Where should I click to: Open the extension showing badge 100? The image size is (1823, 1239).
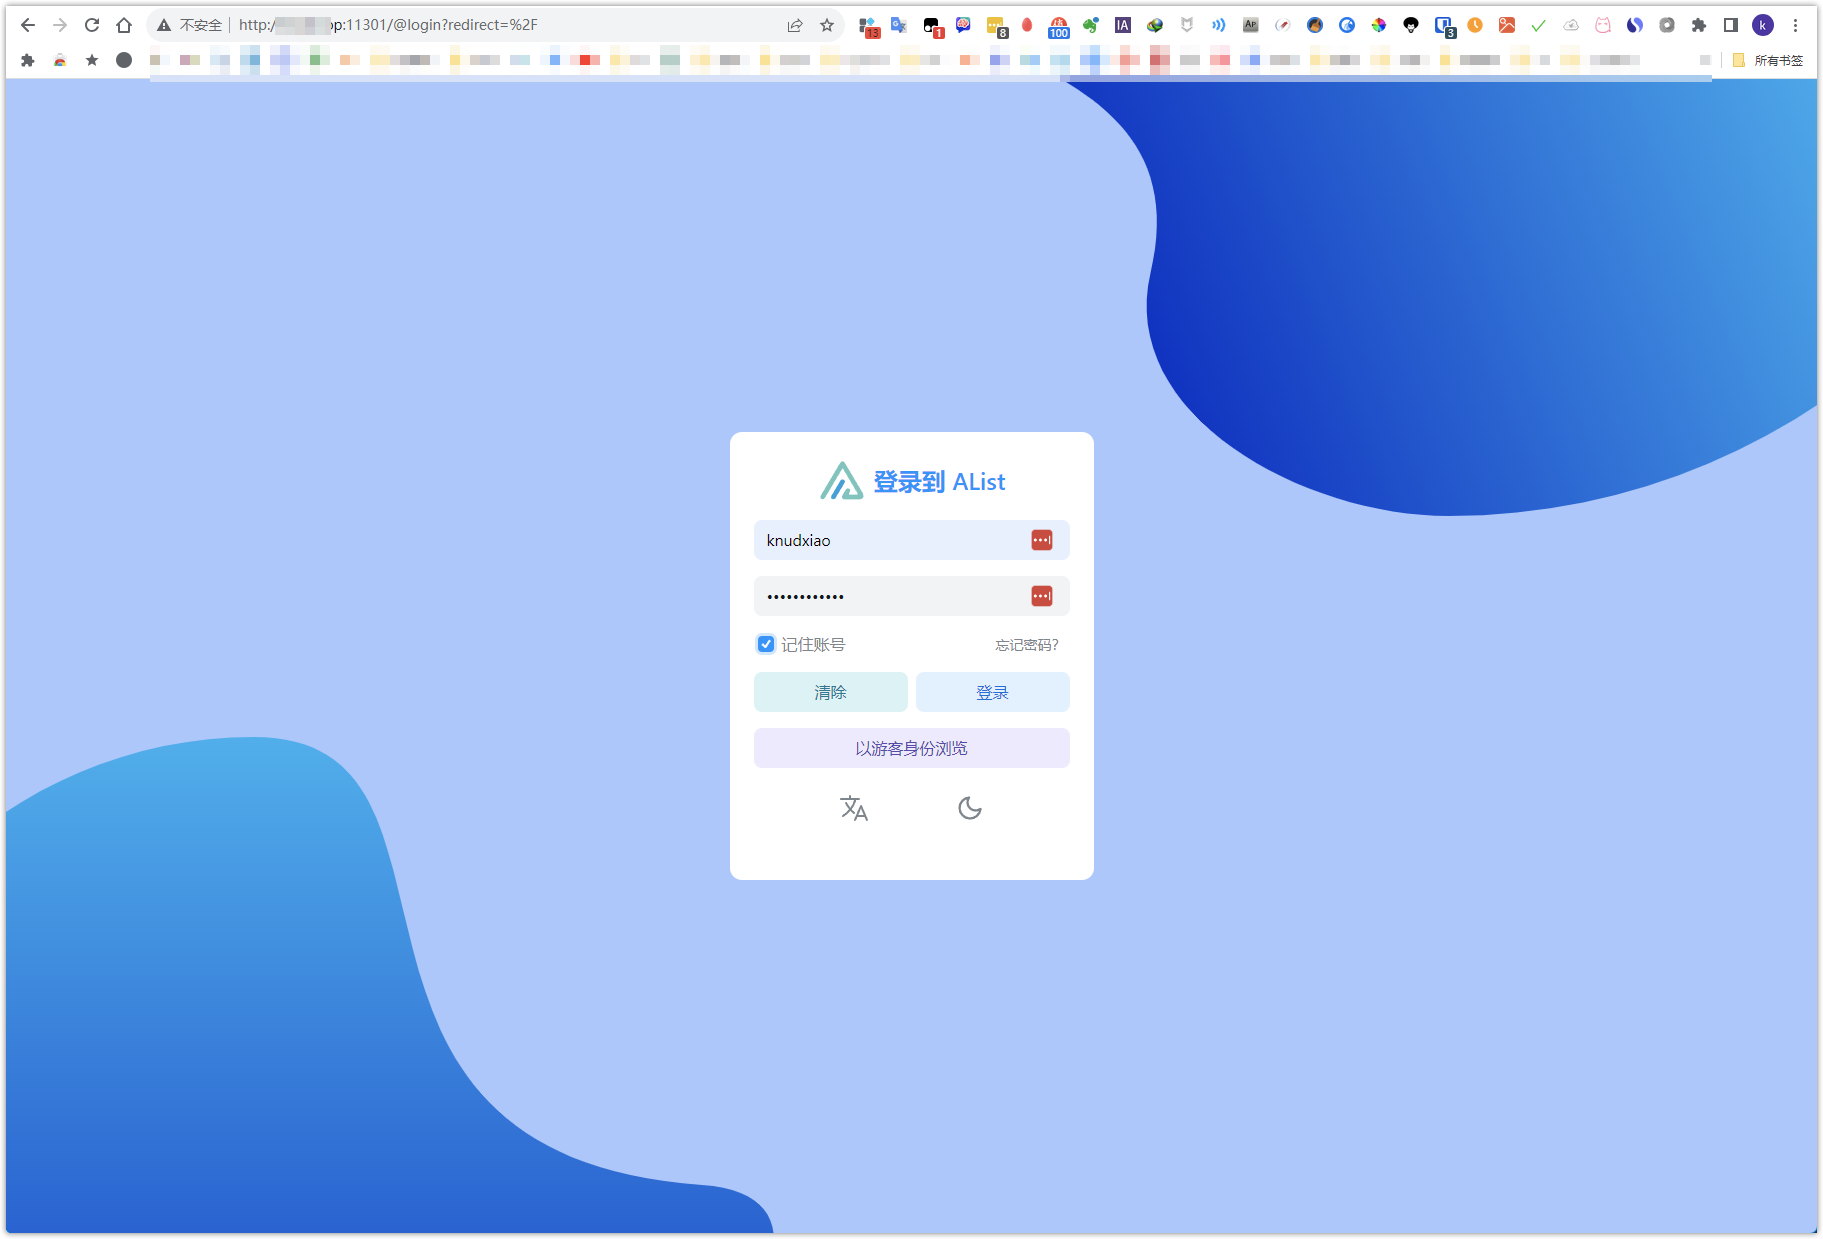click(1059, 26)
